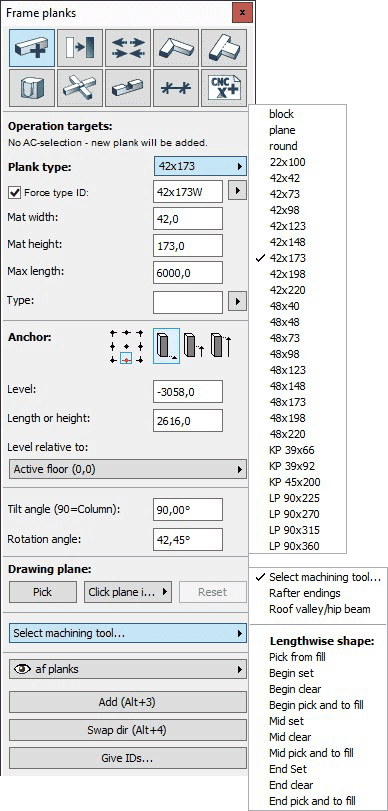The image size is (388, 811).
Task: Select Rafter endings in machining menu
Action: (305, 593)
